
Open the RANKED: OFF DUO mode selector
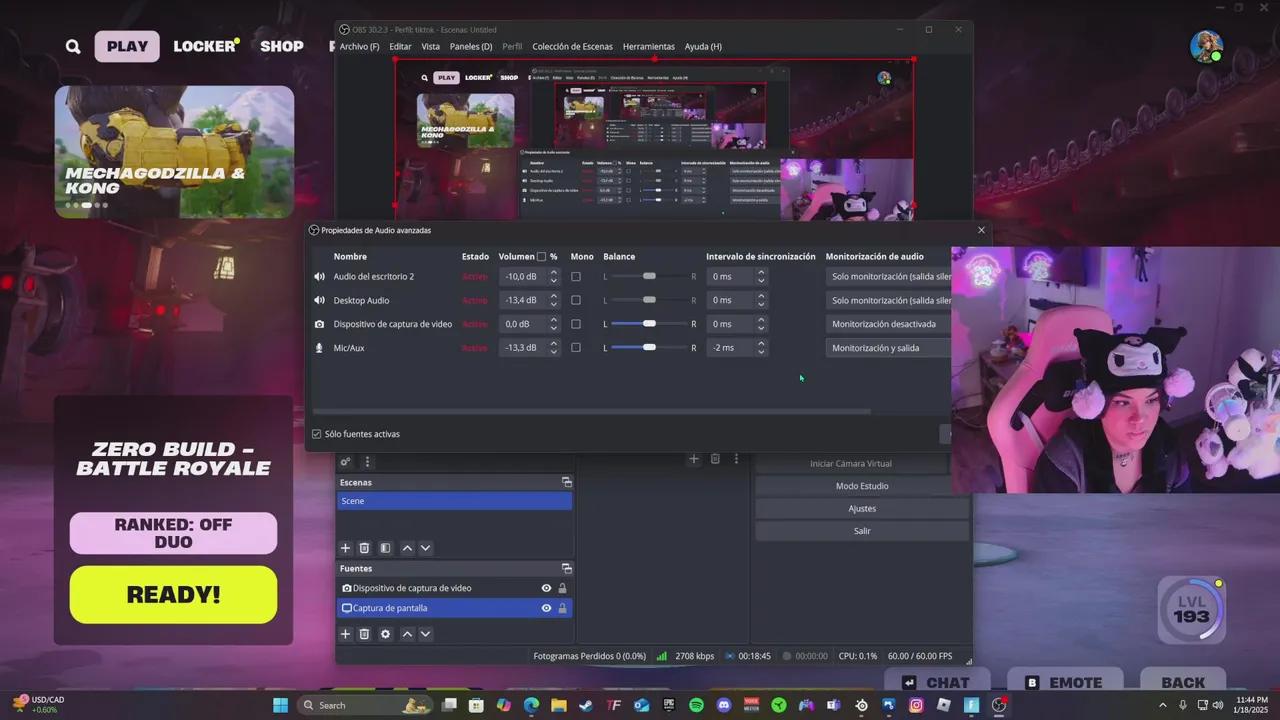tap(173, 533)
